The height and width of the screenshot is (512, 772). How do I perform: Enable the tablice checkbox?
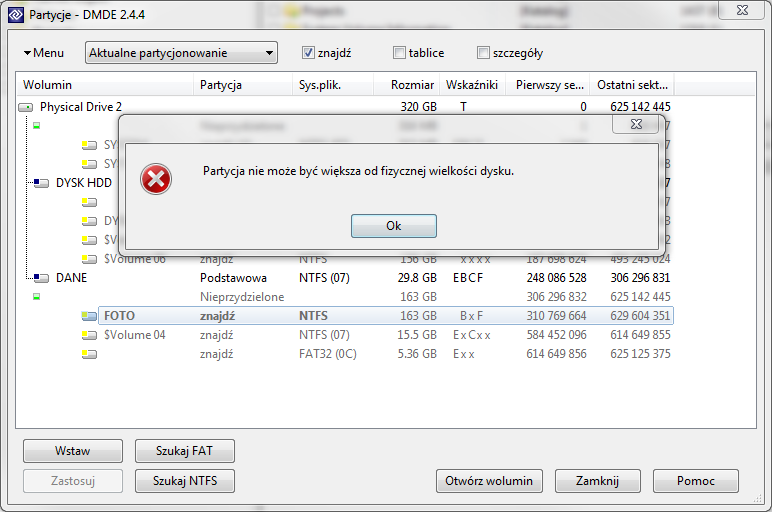pos(399,53)
